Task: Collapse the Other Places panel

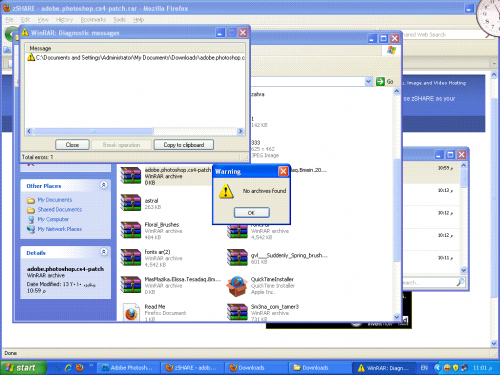Action: tap(104, 185)
